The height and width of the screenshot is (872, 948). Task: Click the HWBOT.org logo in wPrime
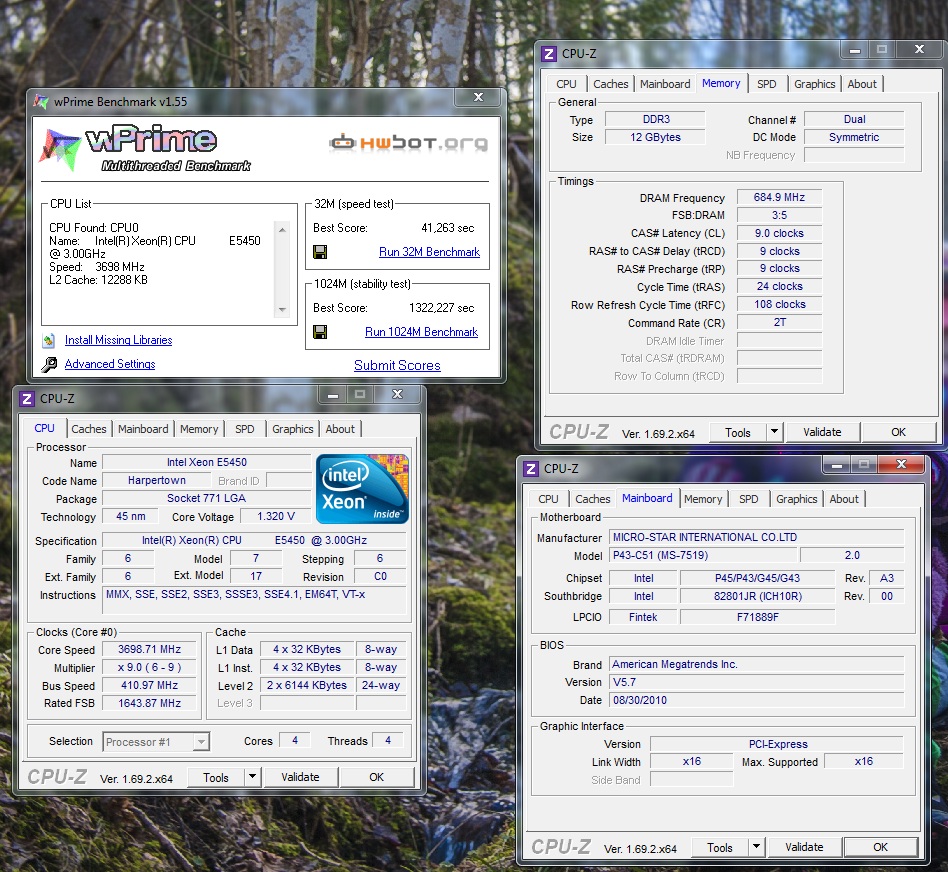pyautogui.click(x=409, y=143)
